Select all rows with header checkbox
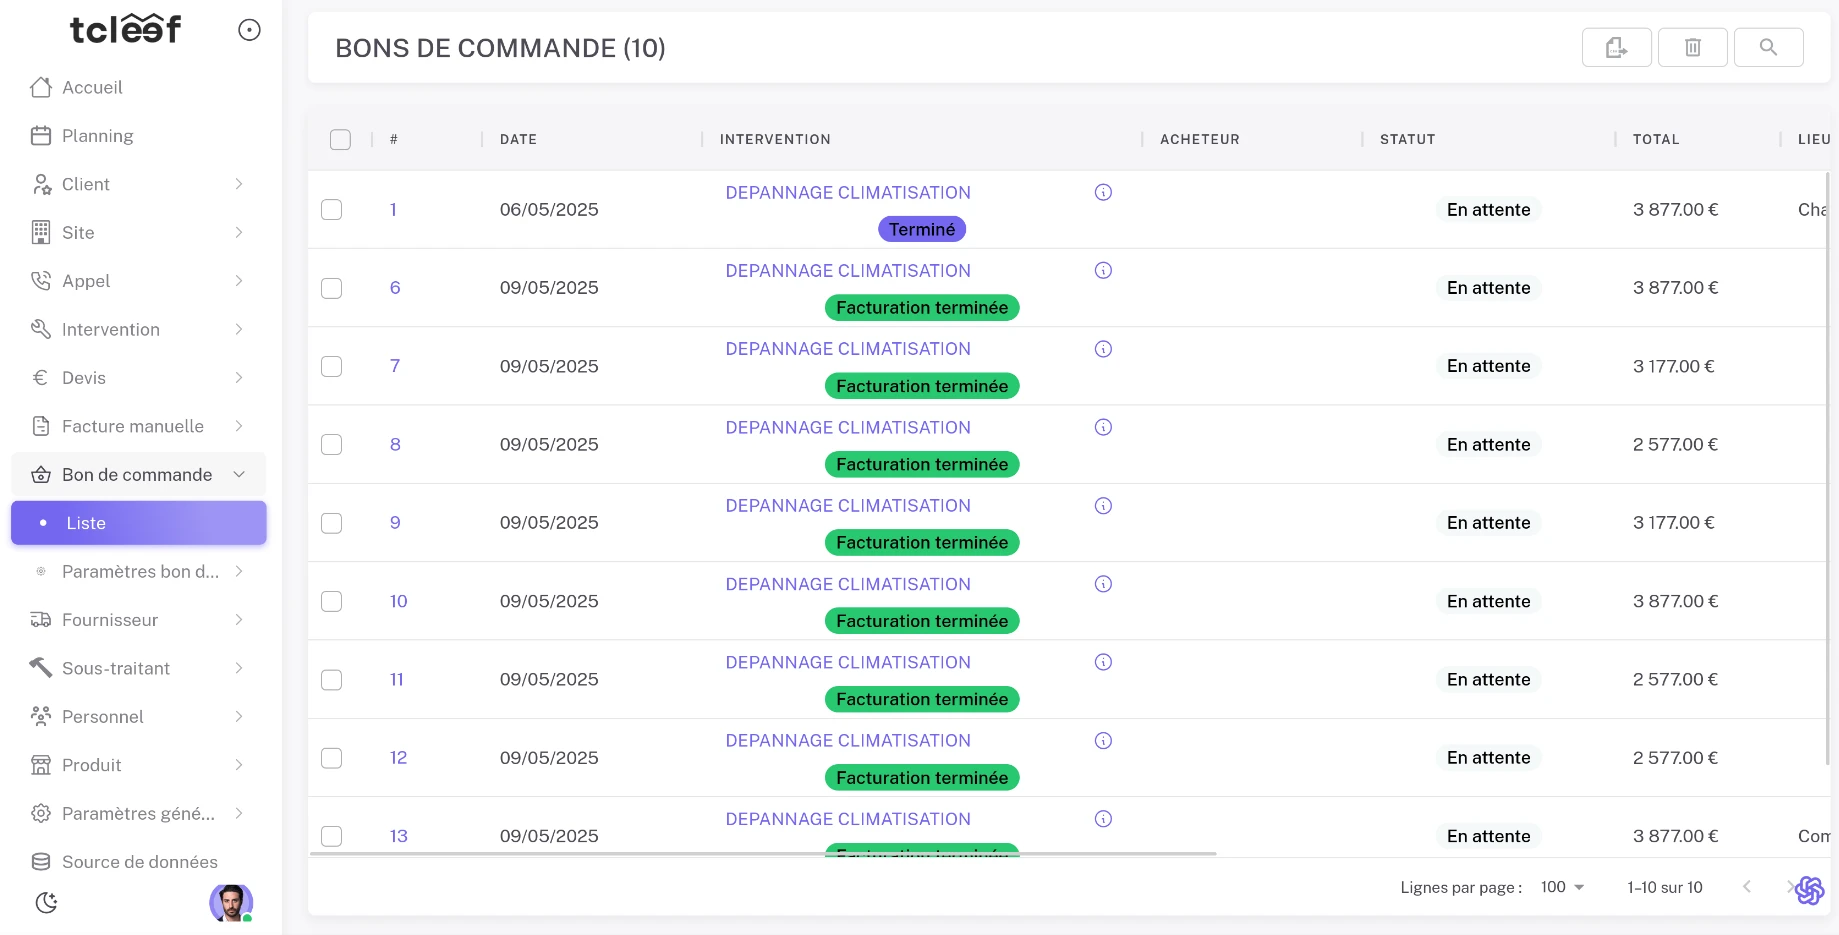The height and width of the screenshot is (935, 1839). (340, 140)
